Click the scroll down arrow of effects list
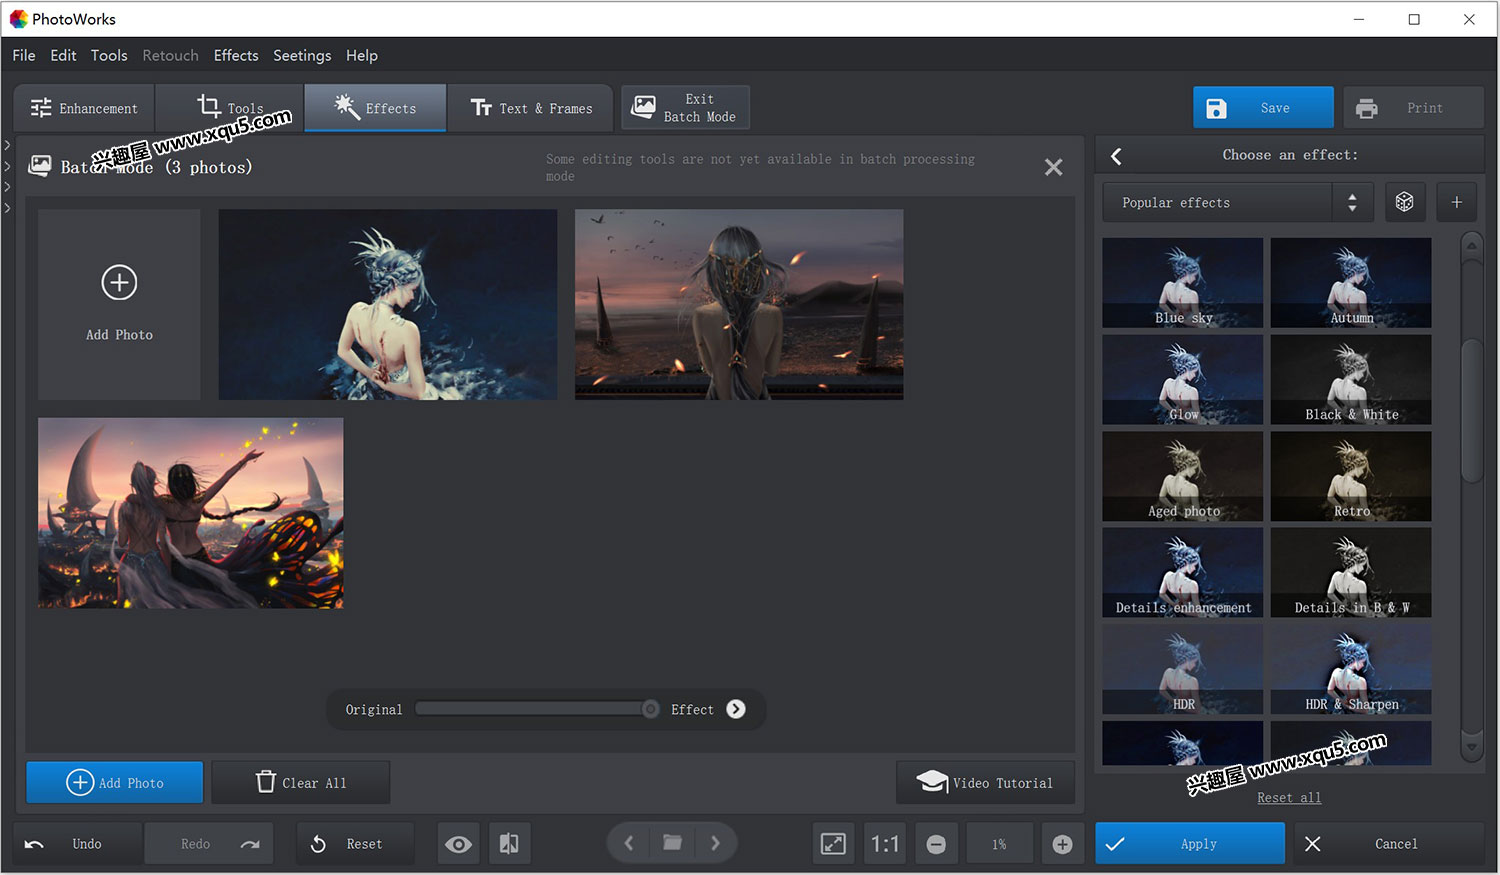1500x875 pixels. tap(1471, 746)
